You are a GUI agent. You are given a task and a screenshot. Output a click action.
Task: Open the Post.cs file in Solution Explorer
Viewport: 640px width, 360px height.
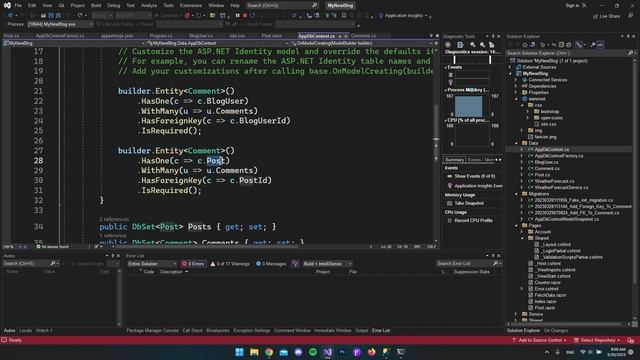542,175
